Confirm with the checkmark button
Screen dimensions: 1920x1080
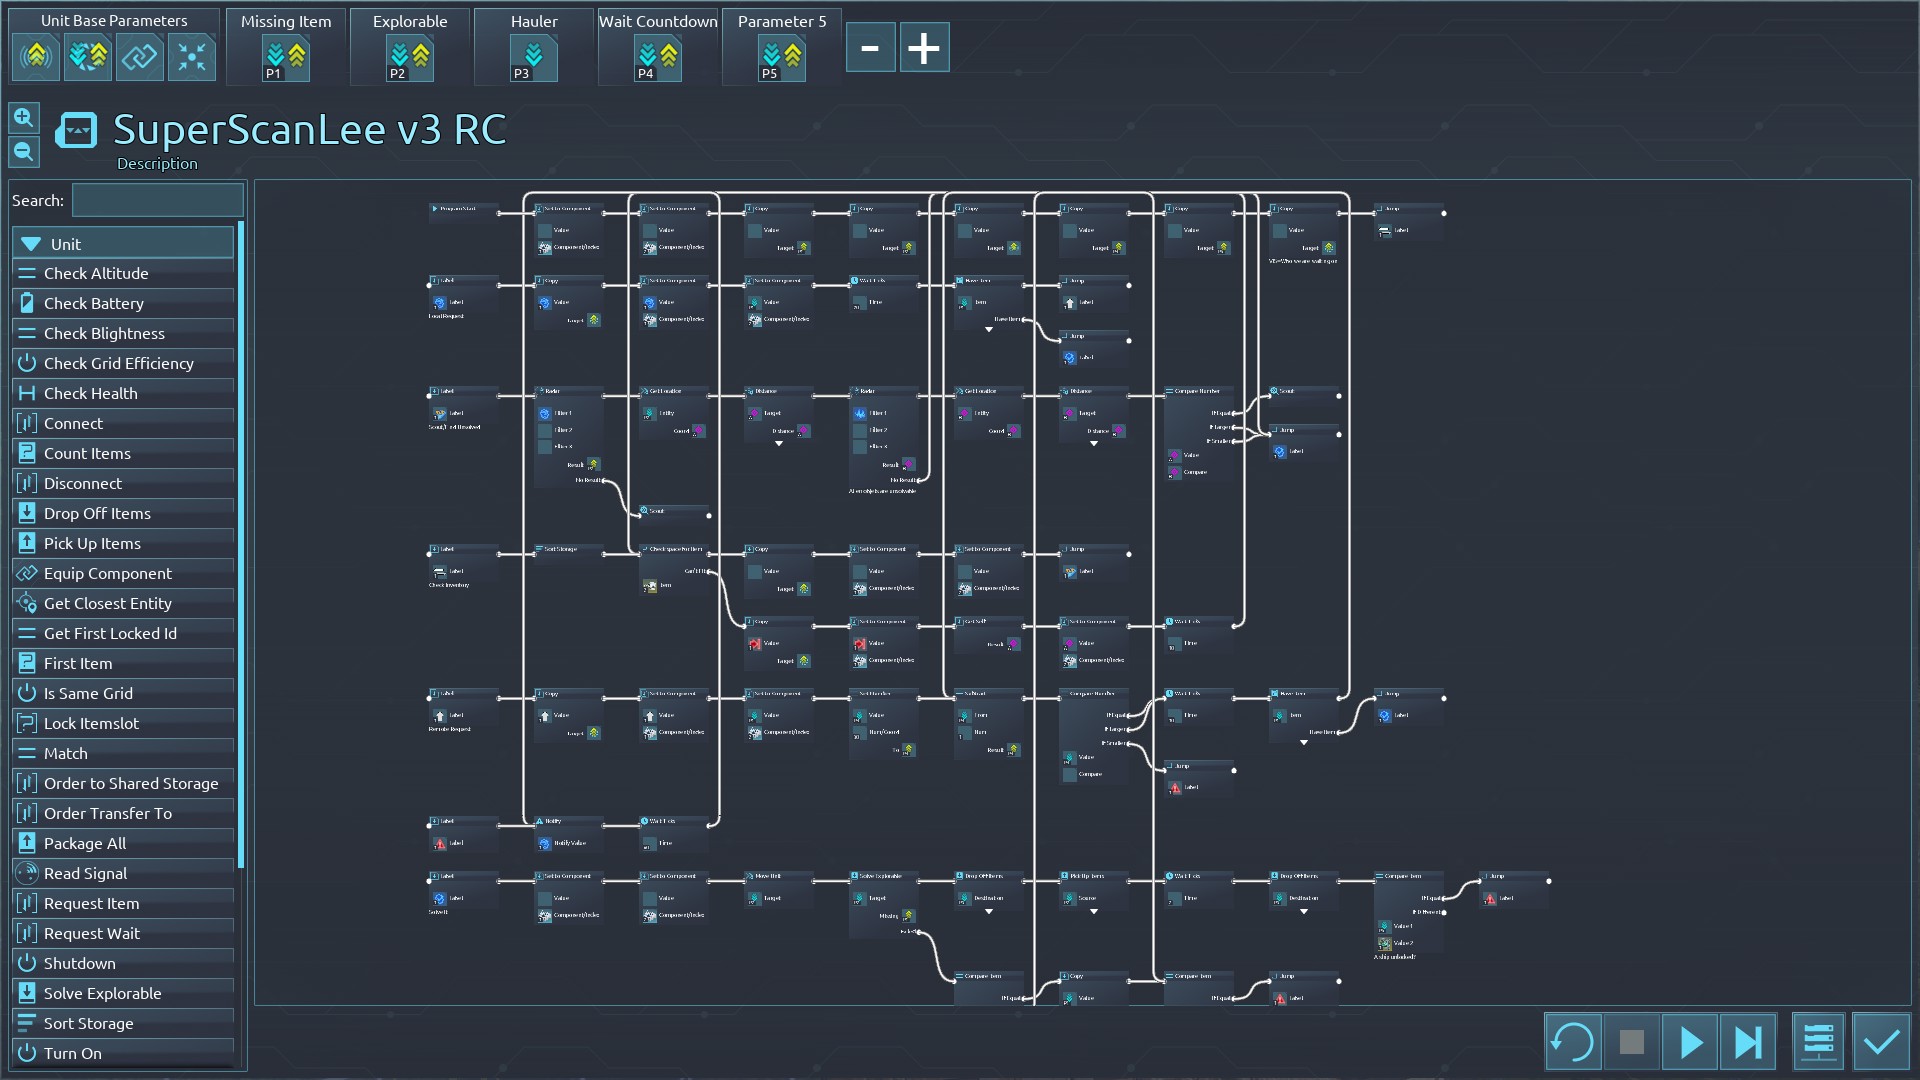[1881, 1042]
